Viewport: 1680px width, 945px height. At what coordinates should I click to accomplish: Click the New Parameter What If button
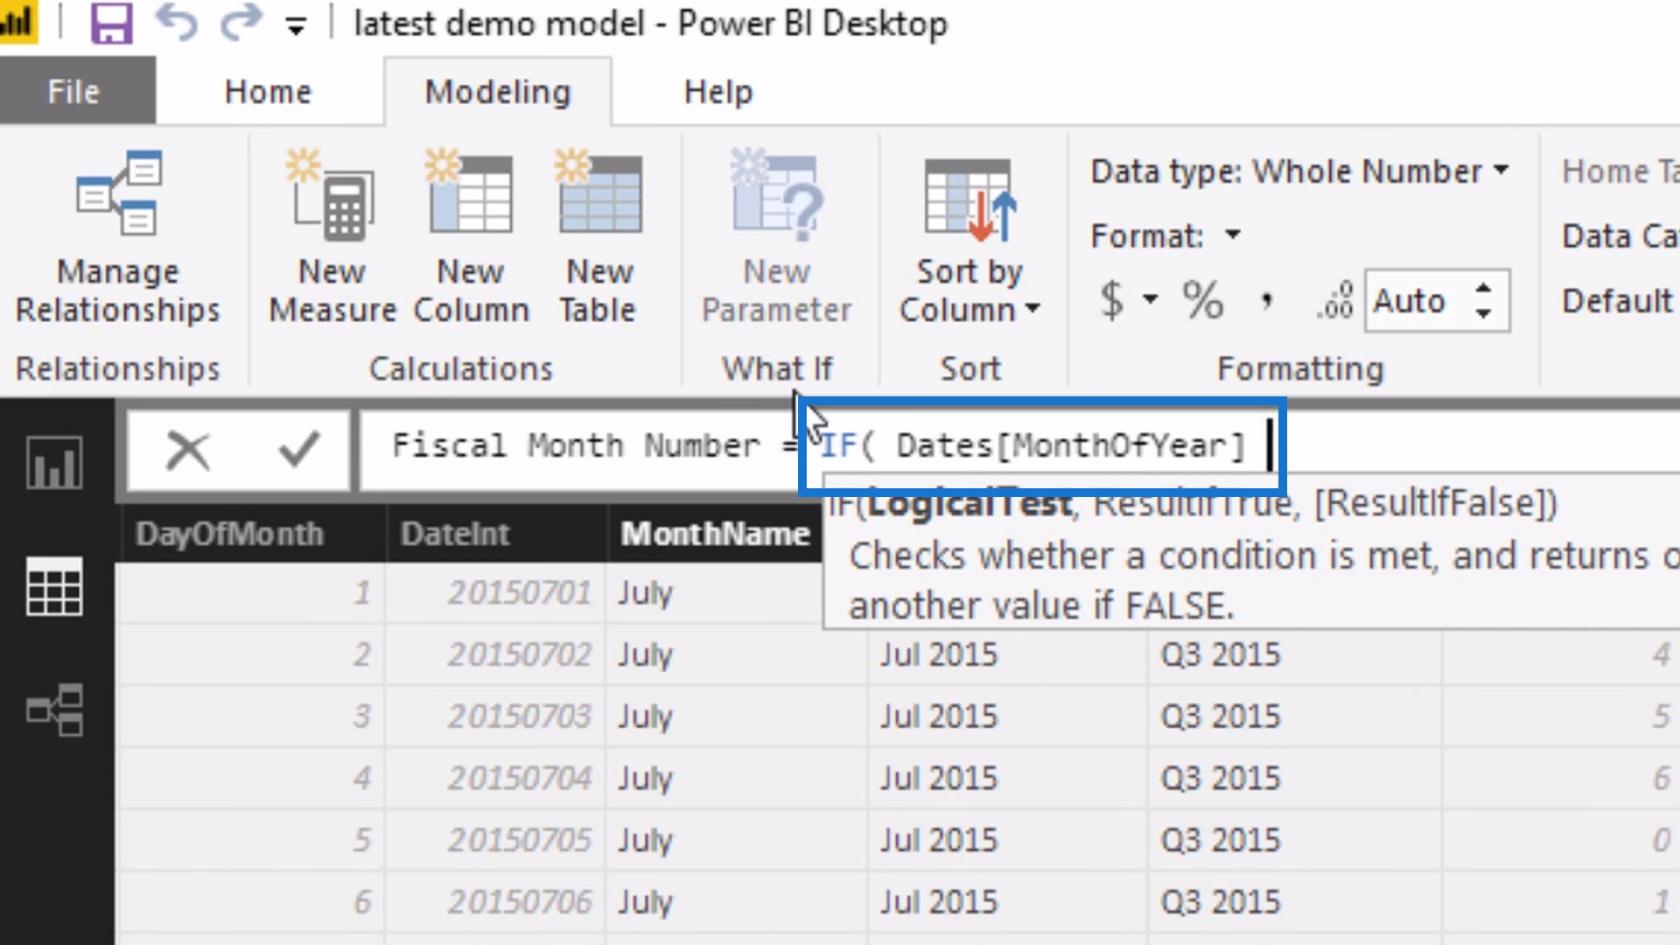[x=777, y=237]
